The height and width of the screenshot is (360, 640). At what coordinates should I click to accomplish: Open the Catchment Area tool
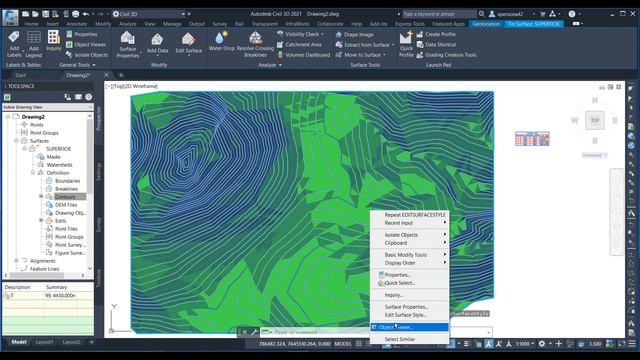tap(299, 44)
